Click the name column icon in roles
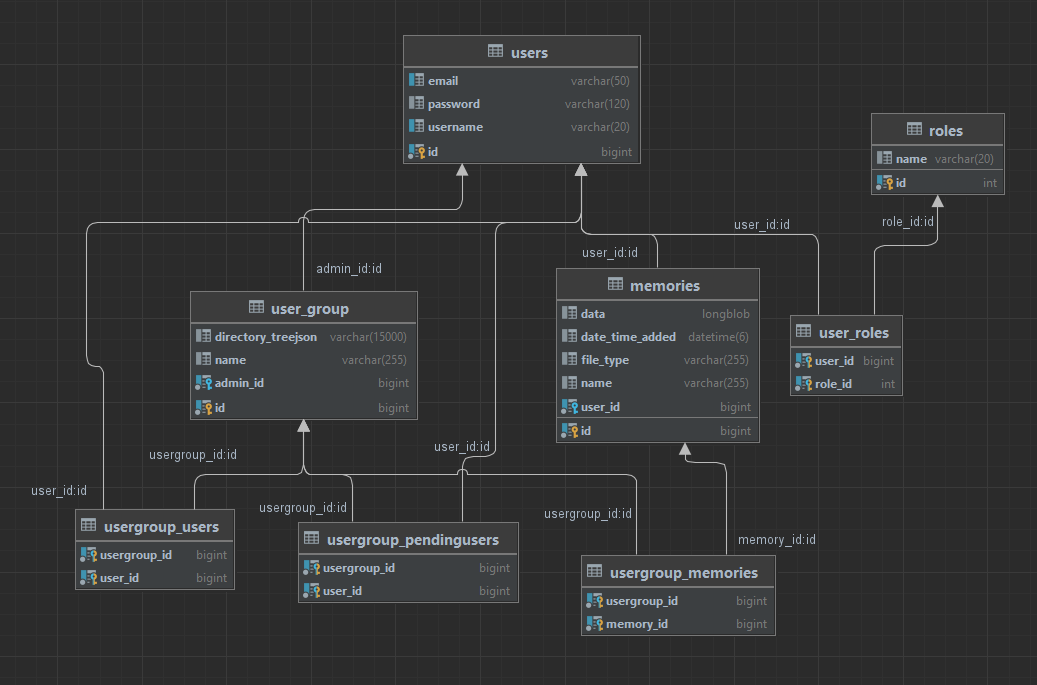The height and width of the screenshot is (685, 1037). 884,158
